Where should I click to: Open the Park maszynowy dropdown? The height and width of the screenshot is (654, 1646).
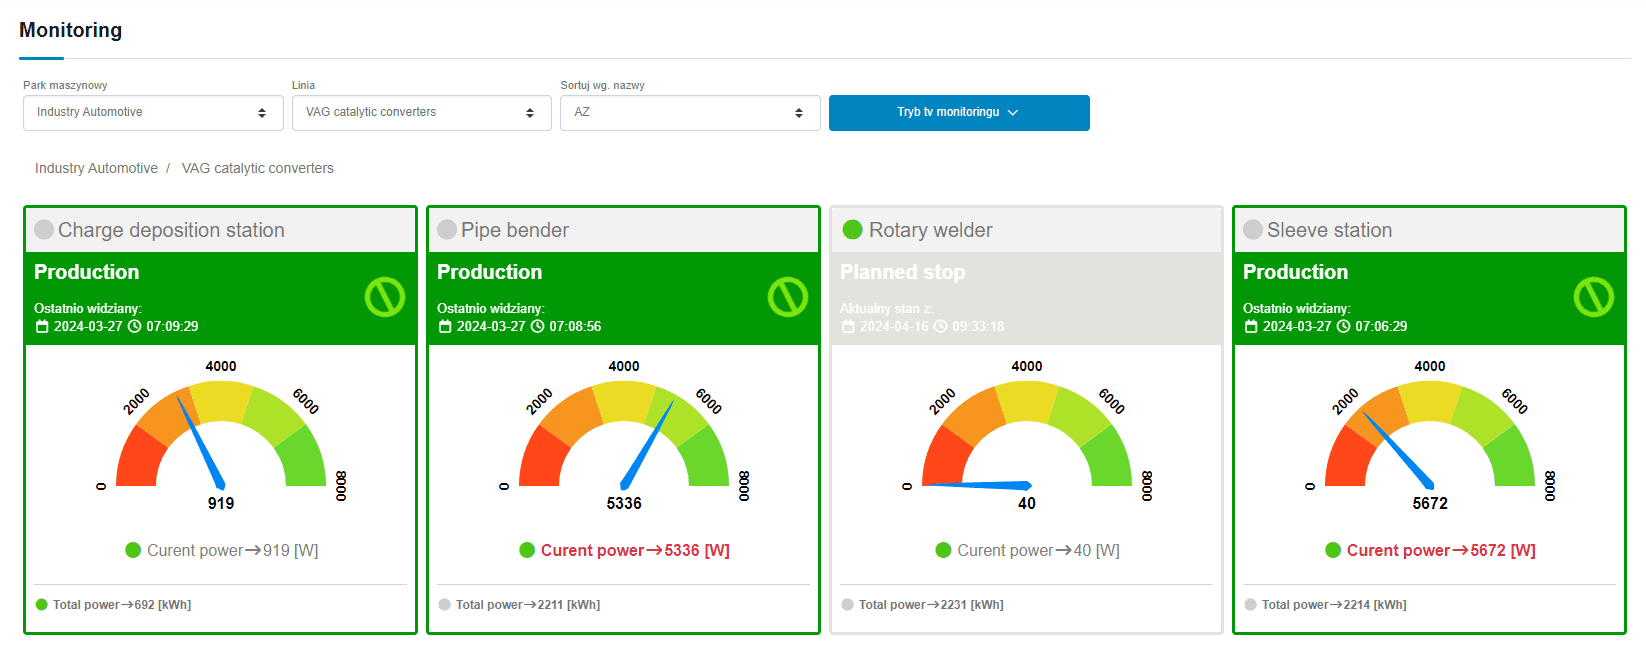point(153,113)
